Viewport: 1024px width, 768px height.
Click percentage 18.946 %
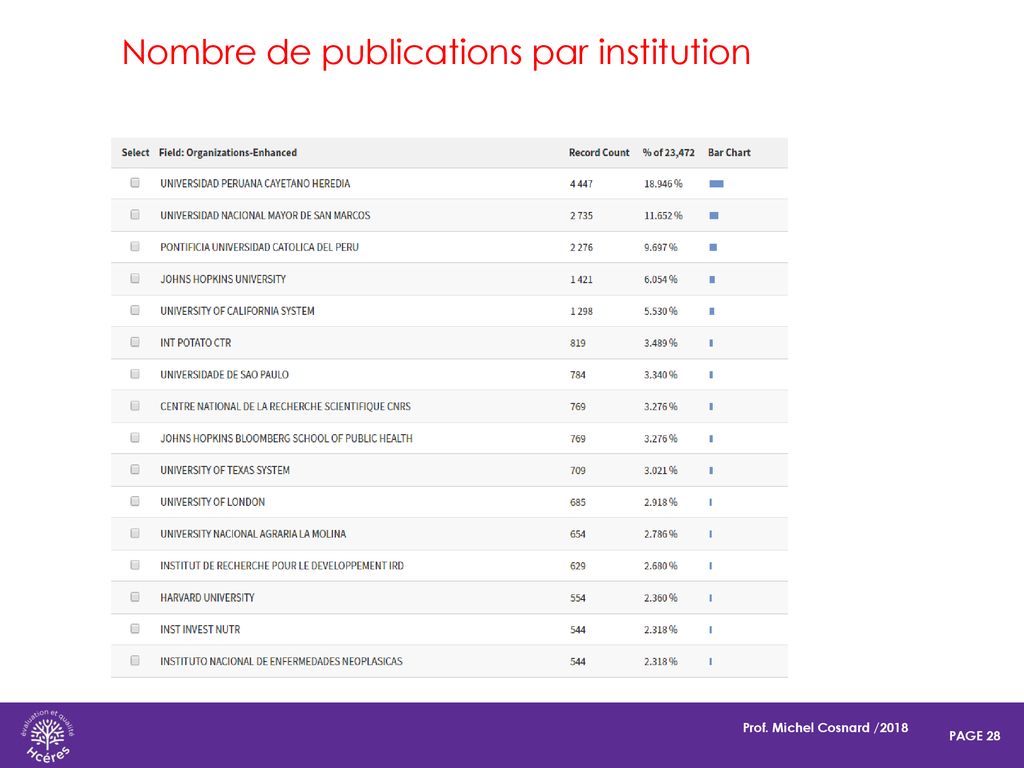tap(664, 184)
